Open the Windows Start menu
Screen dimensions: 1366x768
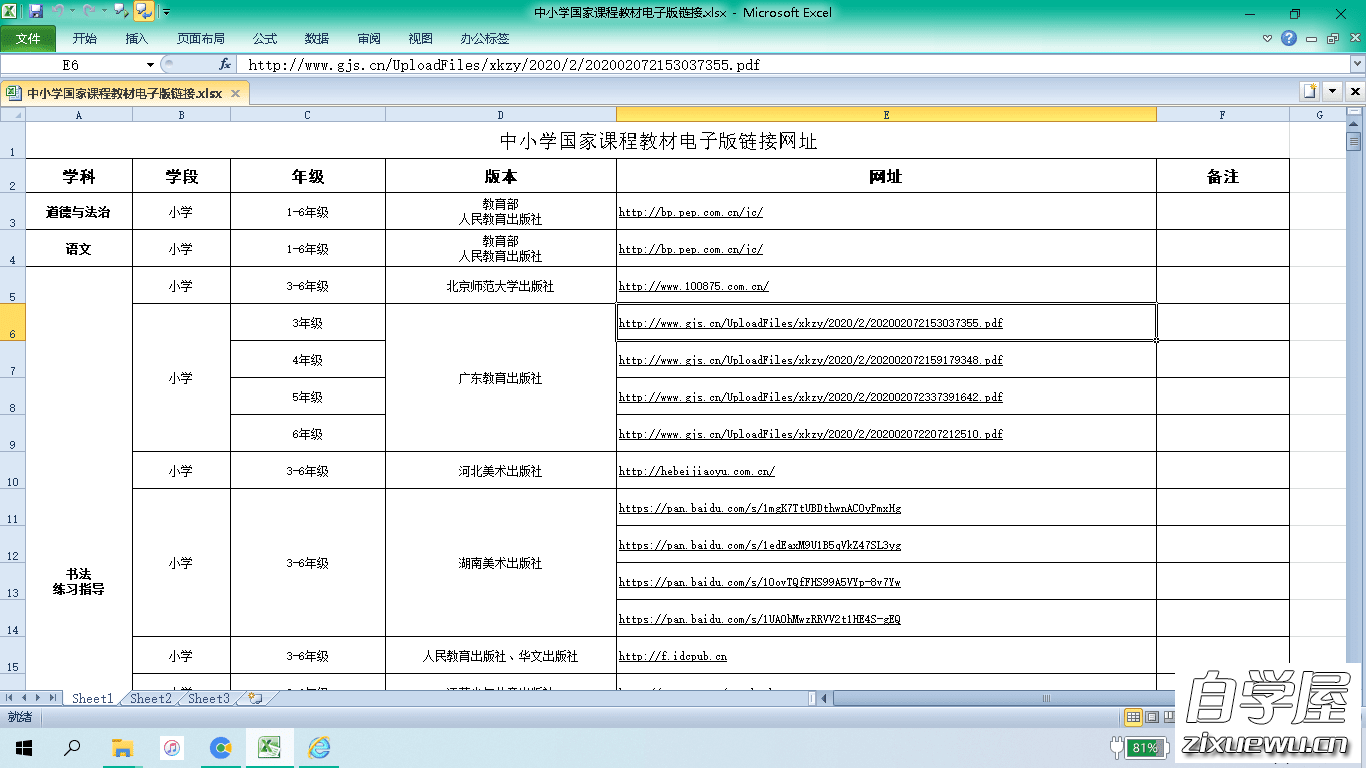(x=23, y=747)
